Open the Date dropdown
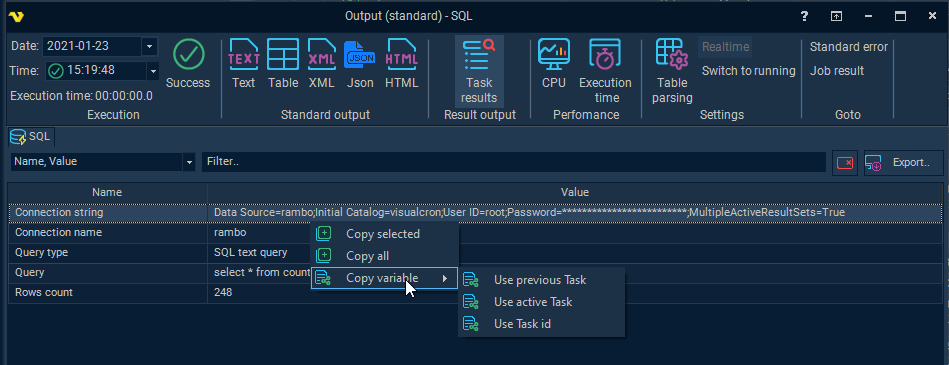 pyautogui.click(x=149, y=46)
